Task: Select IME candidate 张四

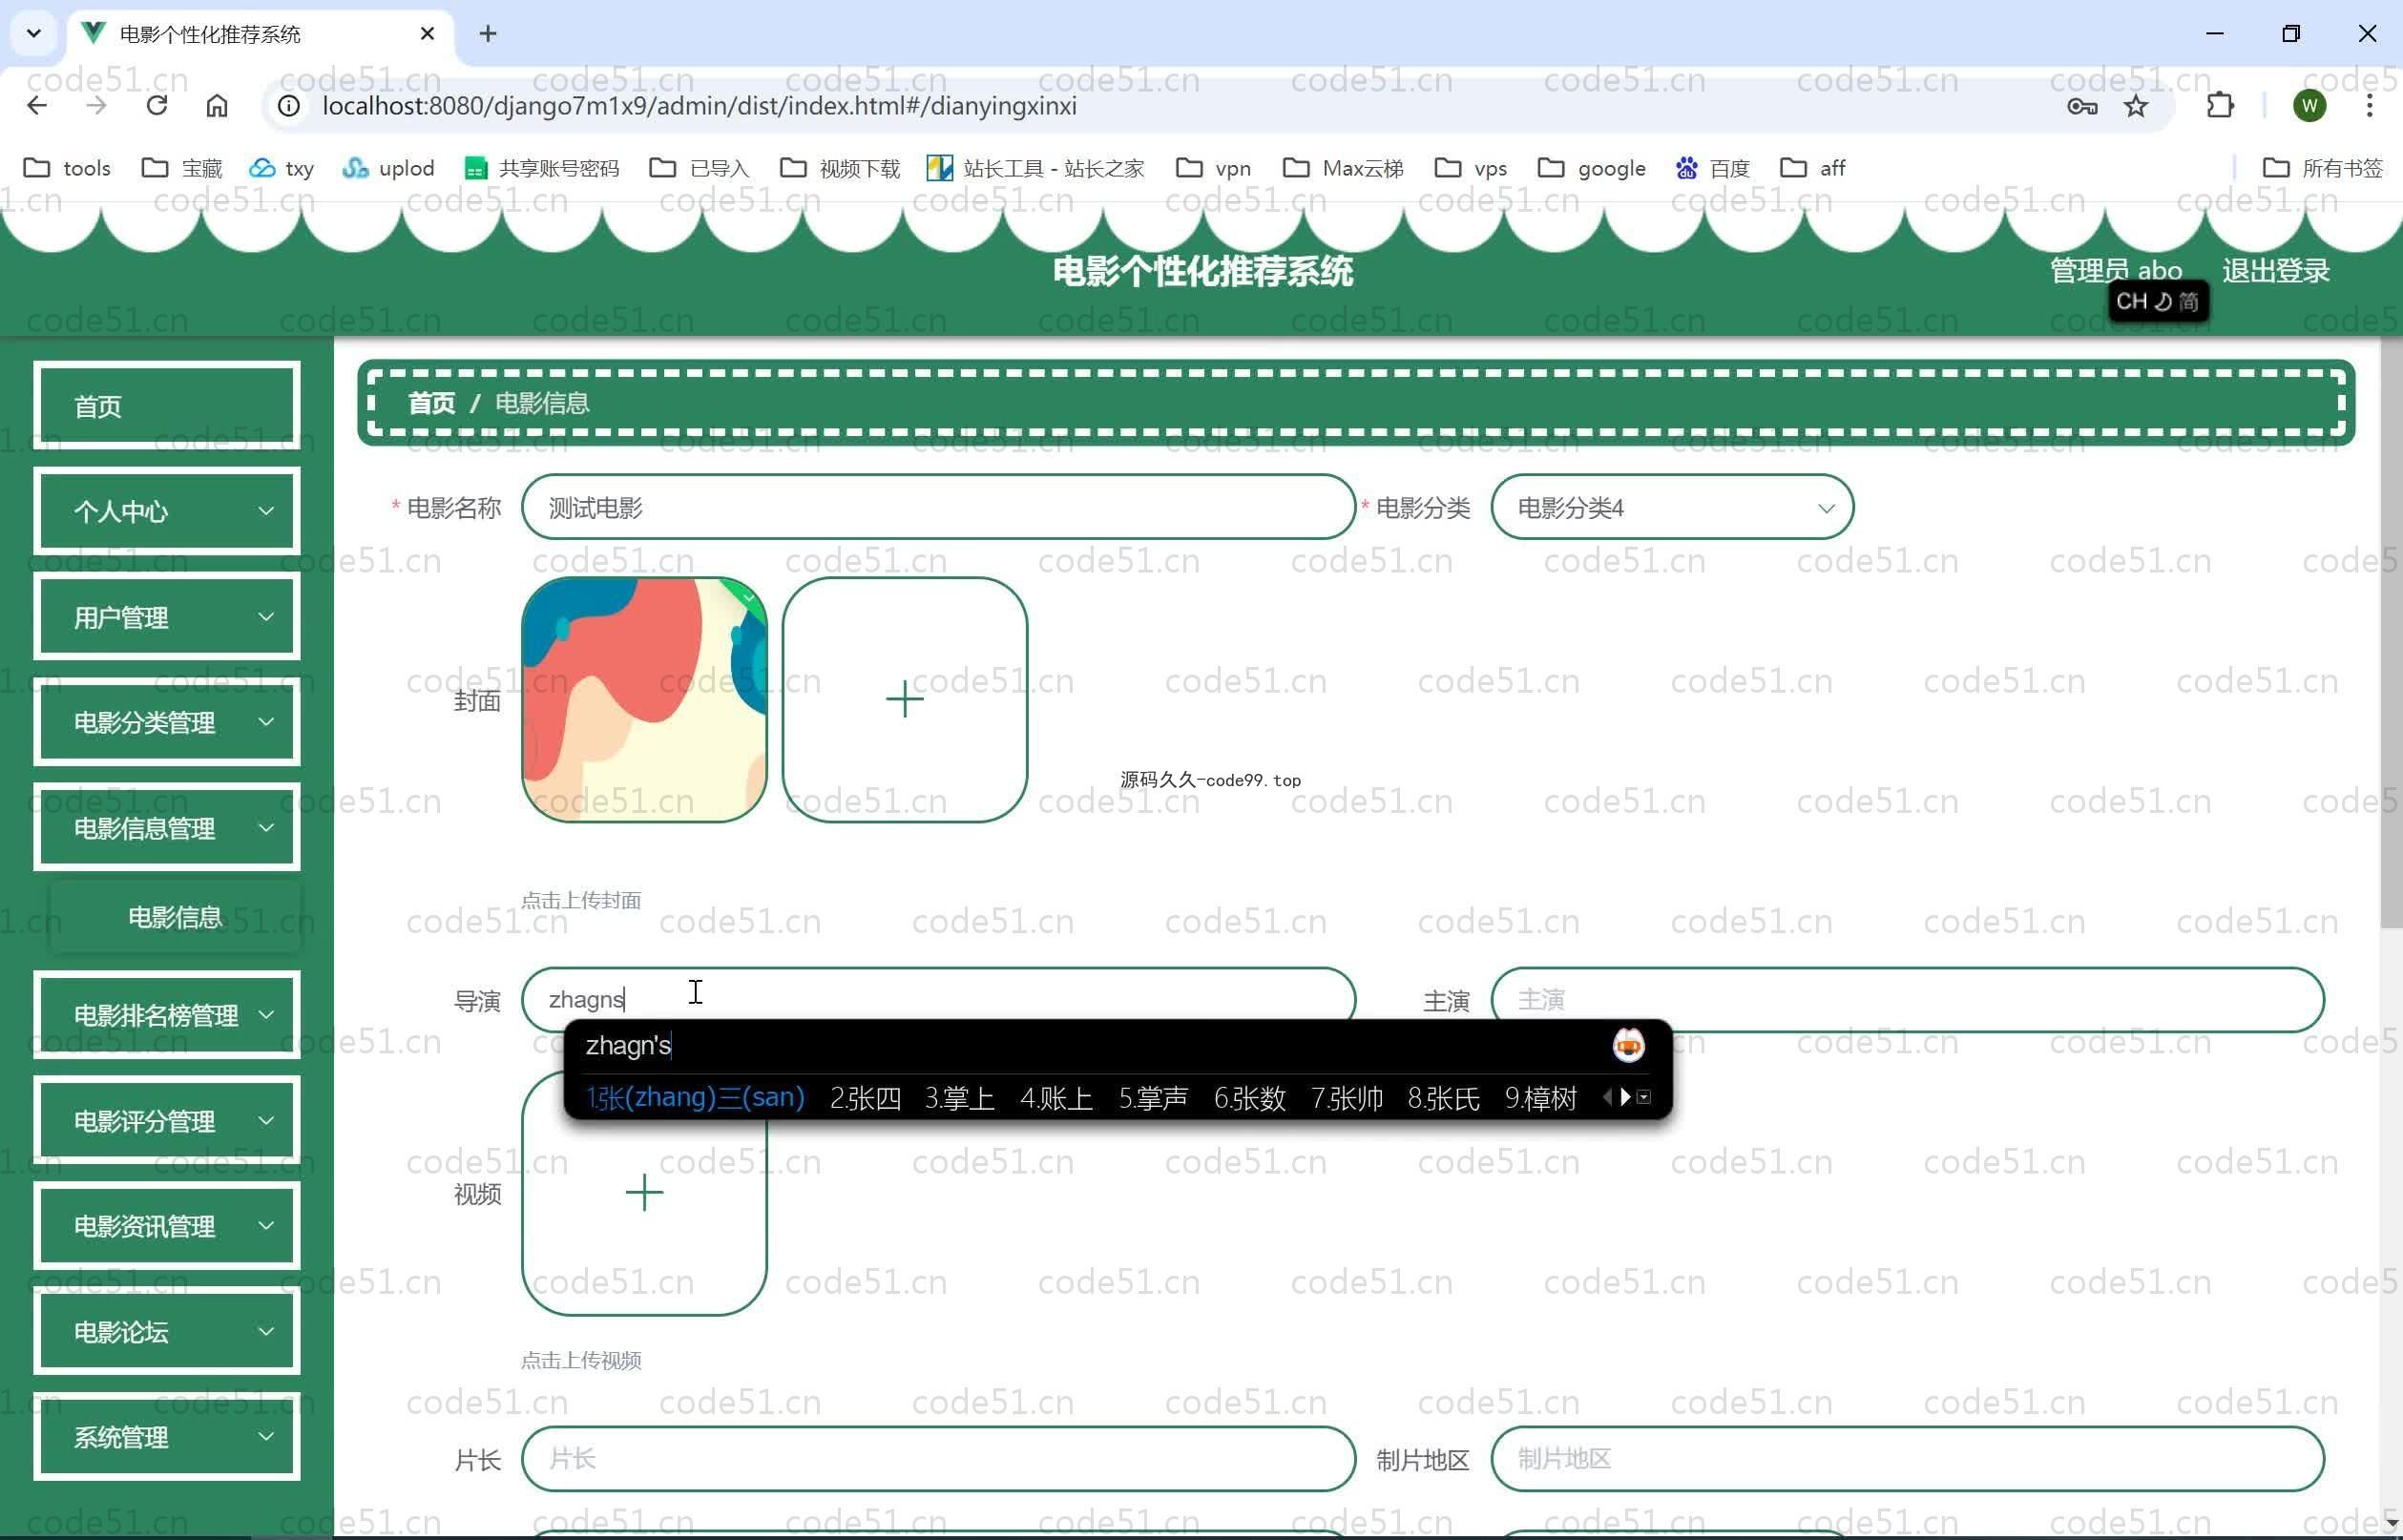Action: click(865, 1098)
